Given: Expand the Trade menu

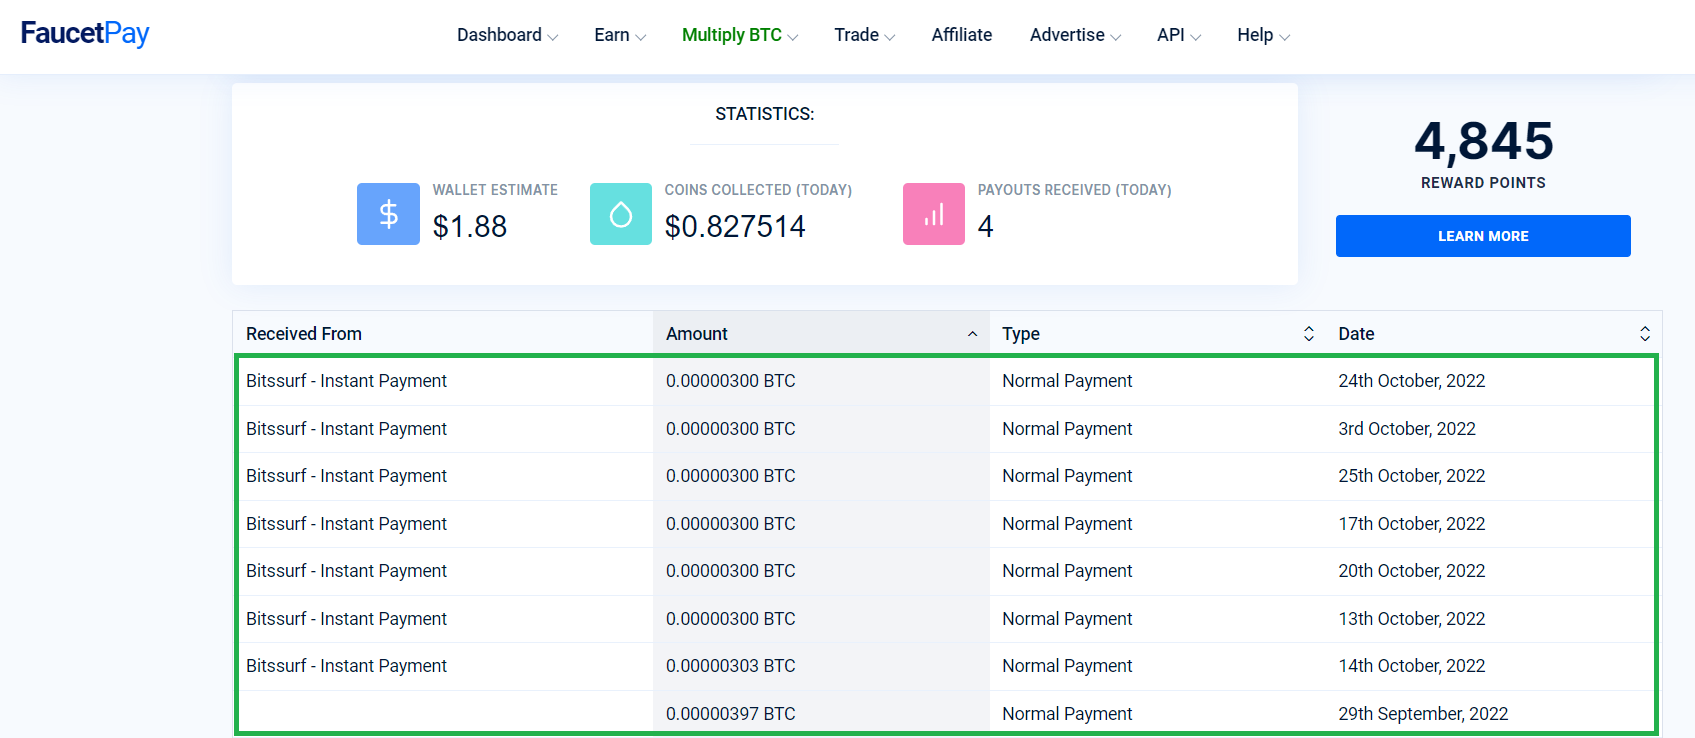Looking at the screenshot, I should [865, 35].
